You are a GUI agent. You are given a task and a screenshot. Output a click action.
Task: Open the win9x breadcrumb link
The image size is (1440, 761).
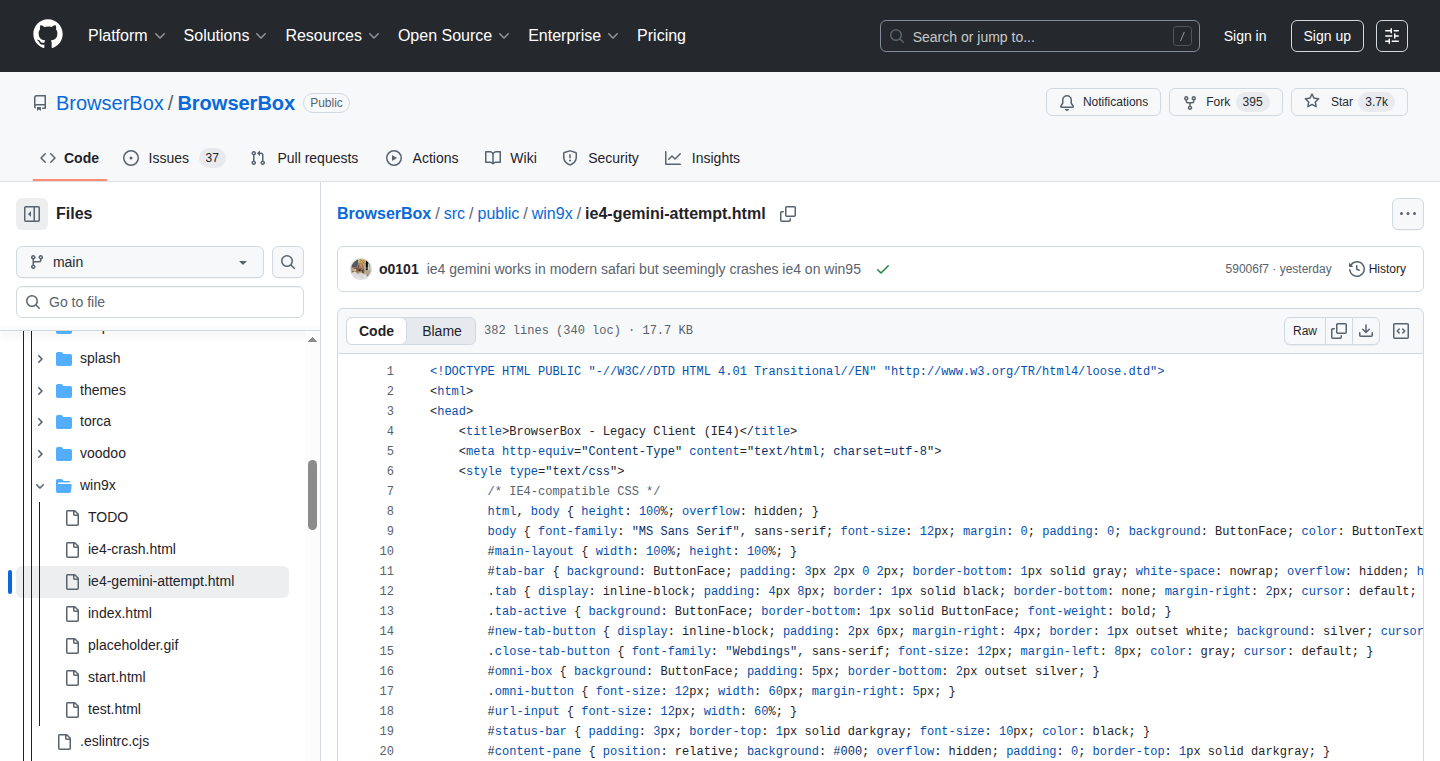click(x=552, y=214)
